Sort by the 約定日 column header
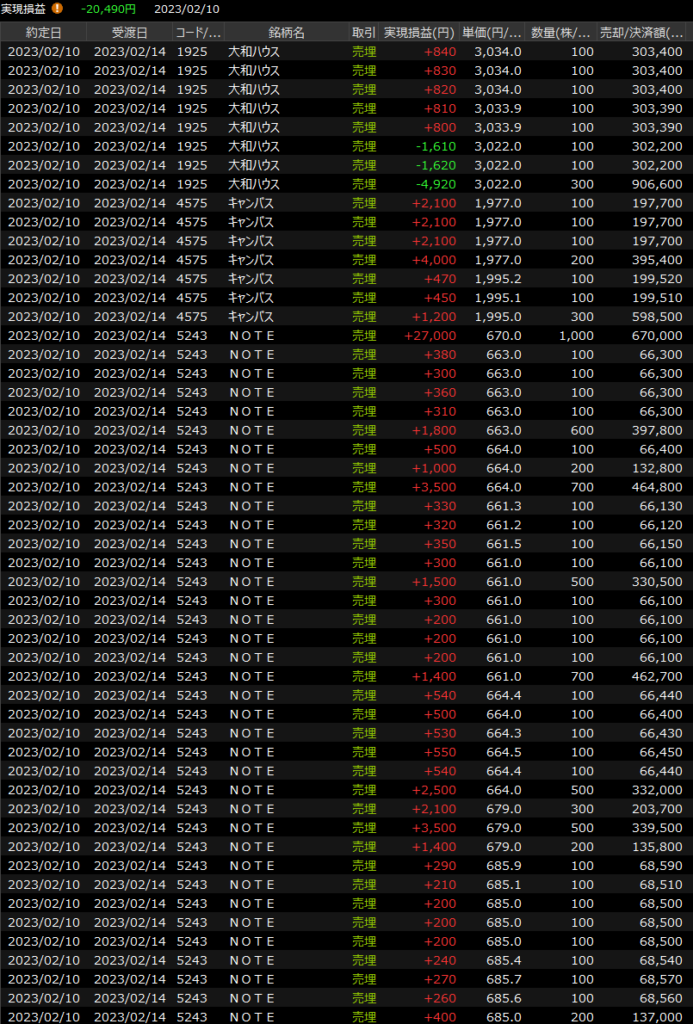The height and width of the screenshot is (1024, 693). [x=43, y=33]
